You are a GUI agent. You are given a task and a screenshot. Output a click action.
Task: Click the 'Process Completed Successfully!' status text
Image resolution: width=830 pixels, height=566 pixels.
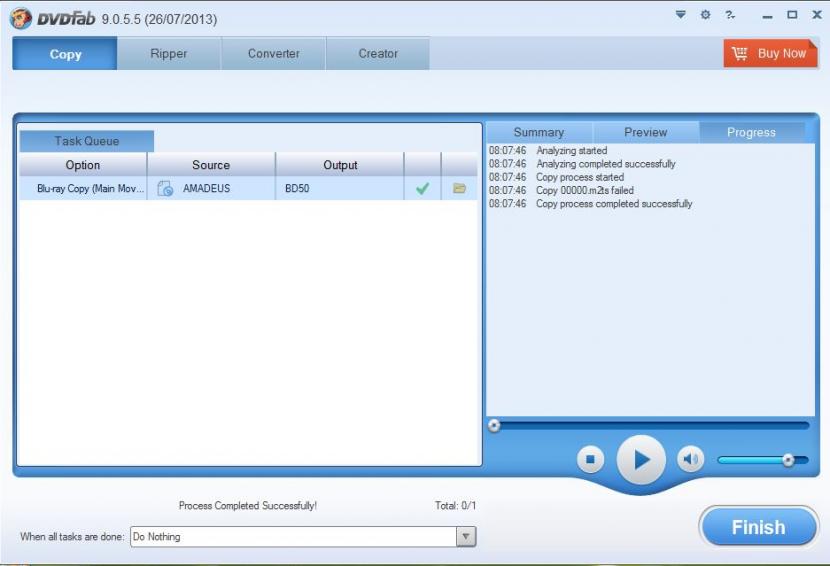248,506
